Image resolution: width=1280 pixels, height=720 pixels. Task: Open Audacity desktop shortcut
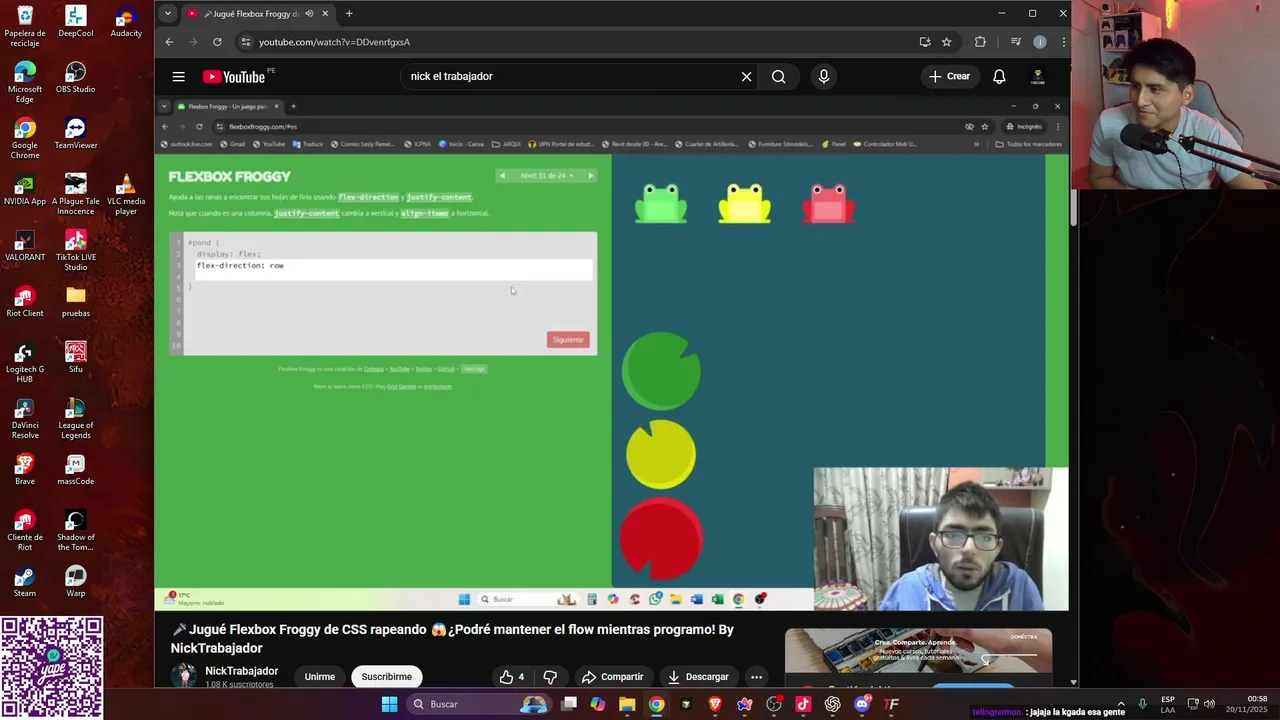click(x=126, y=22)
